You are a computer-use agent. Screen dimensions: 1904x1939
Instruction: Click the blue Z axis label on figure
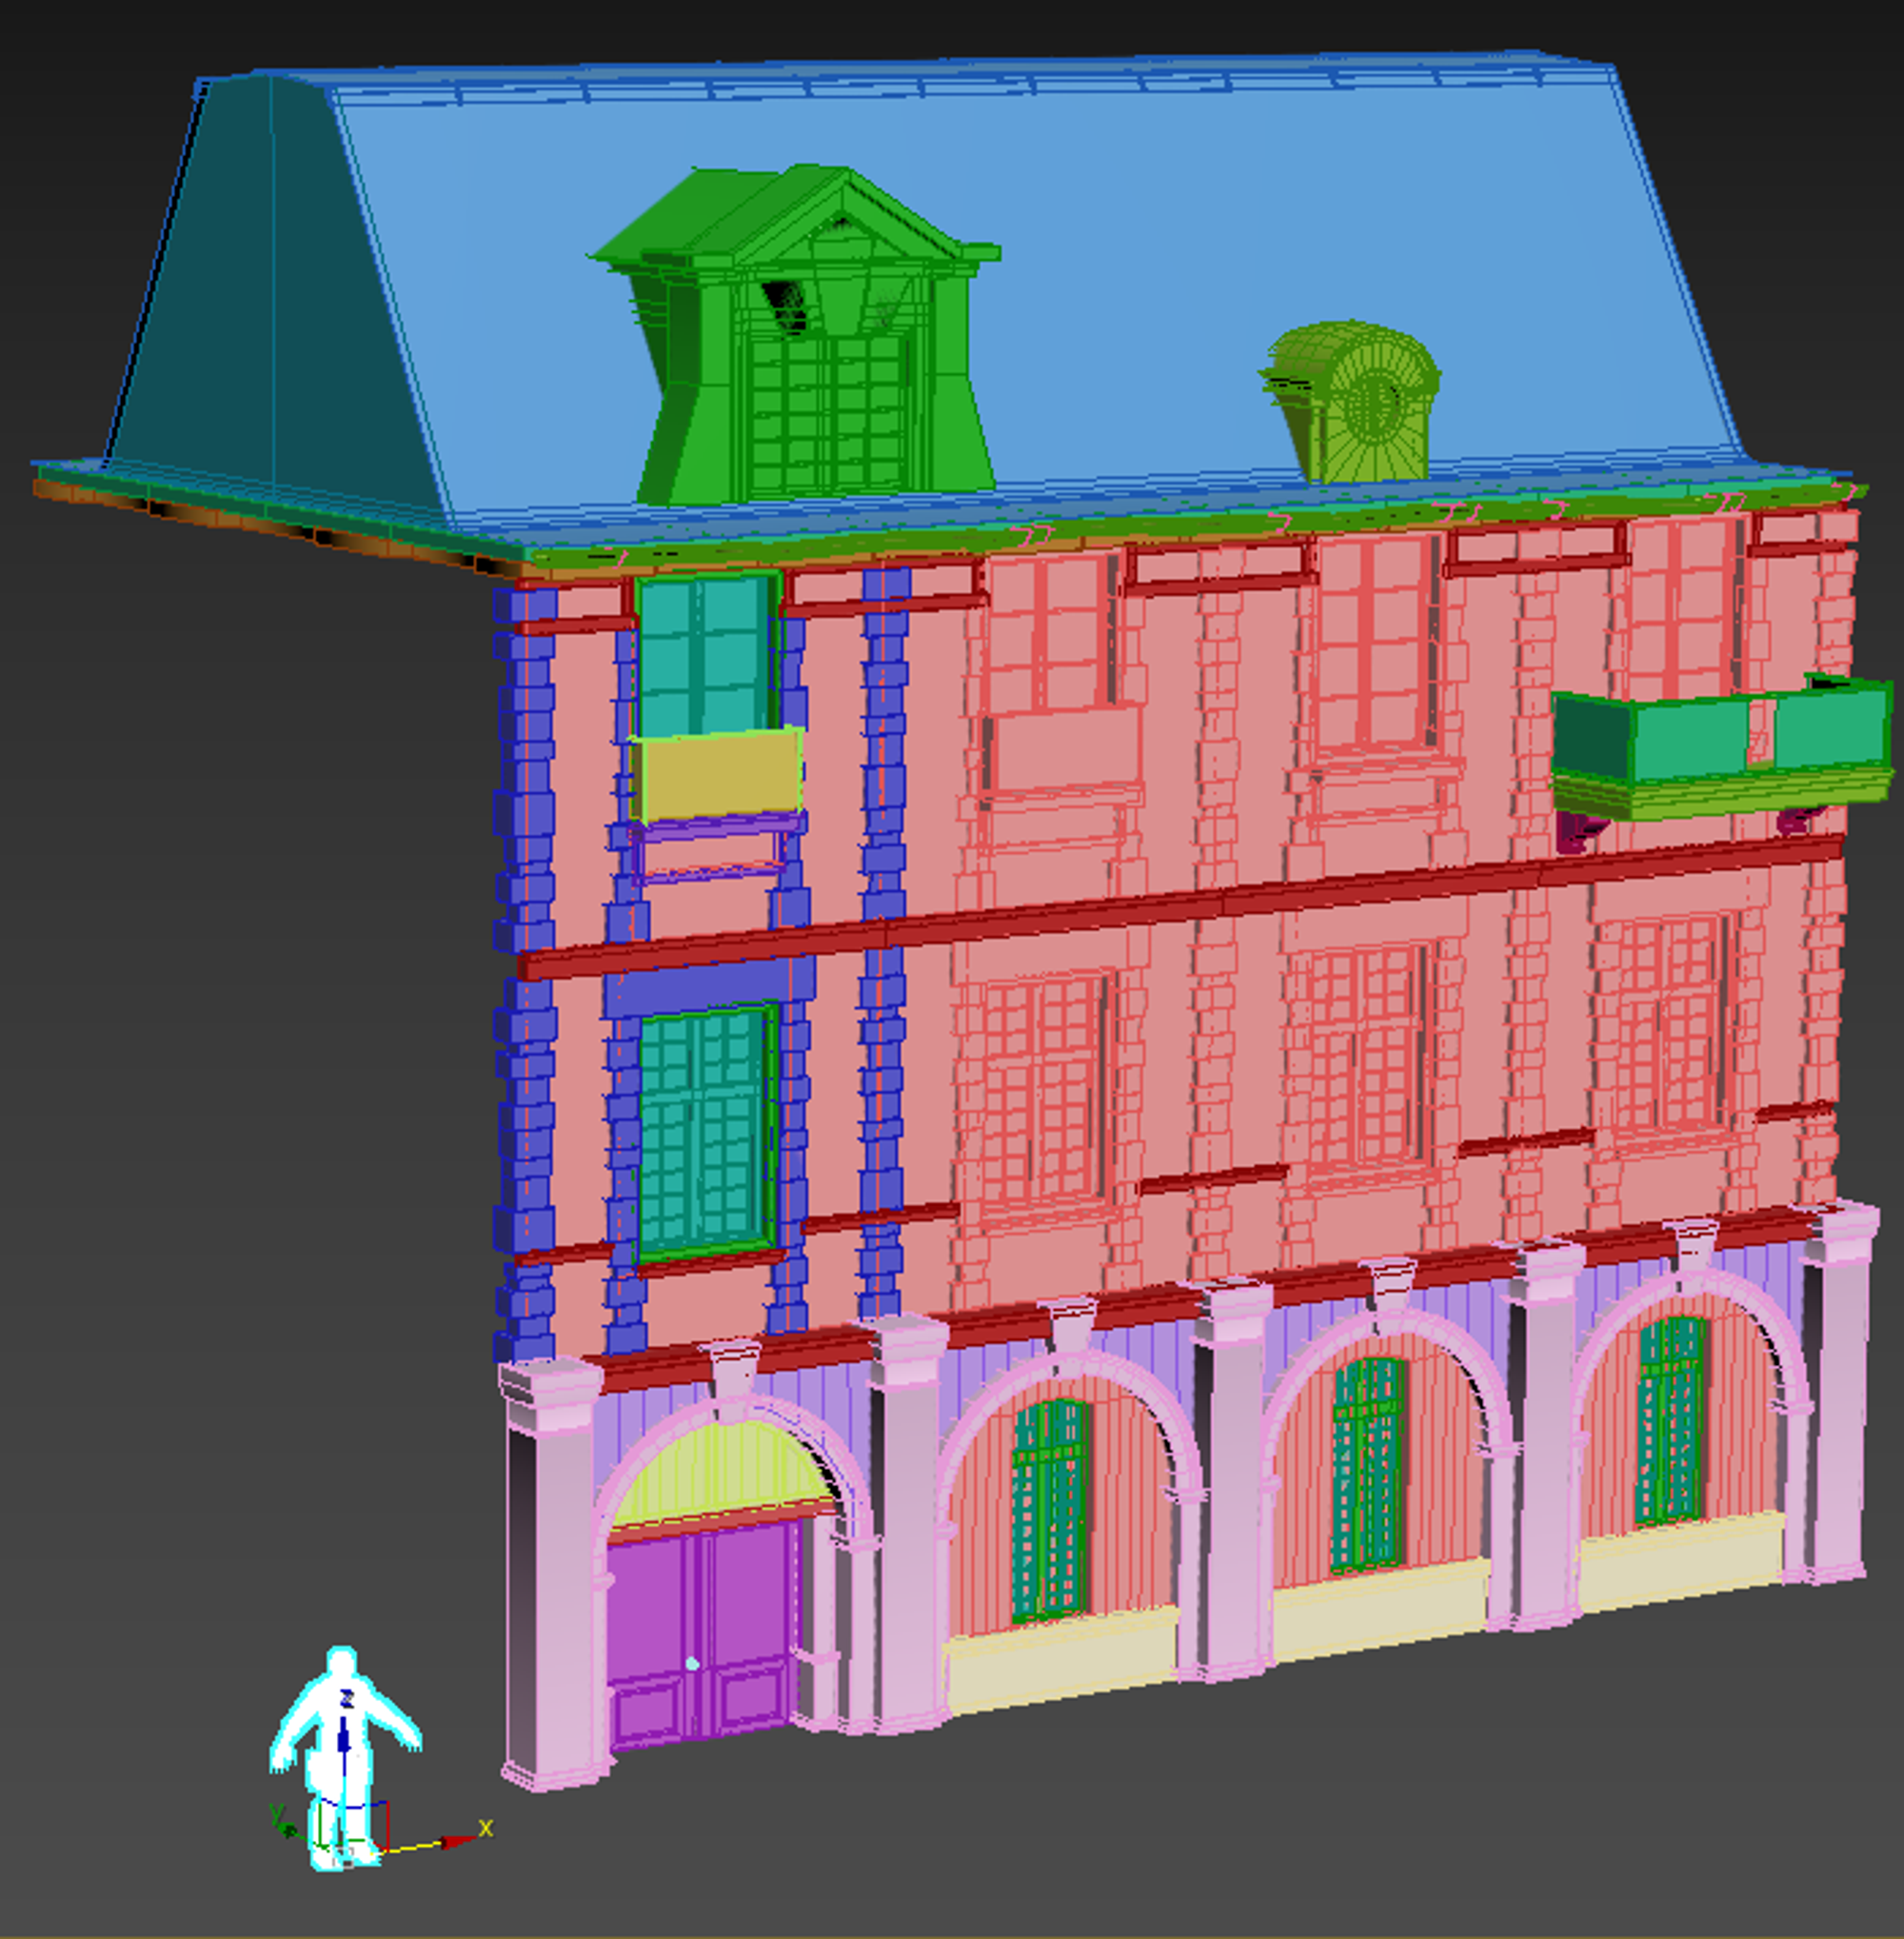[347, 1698]
